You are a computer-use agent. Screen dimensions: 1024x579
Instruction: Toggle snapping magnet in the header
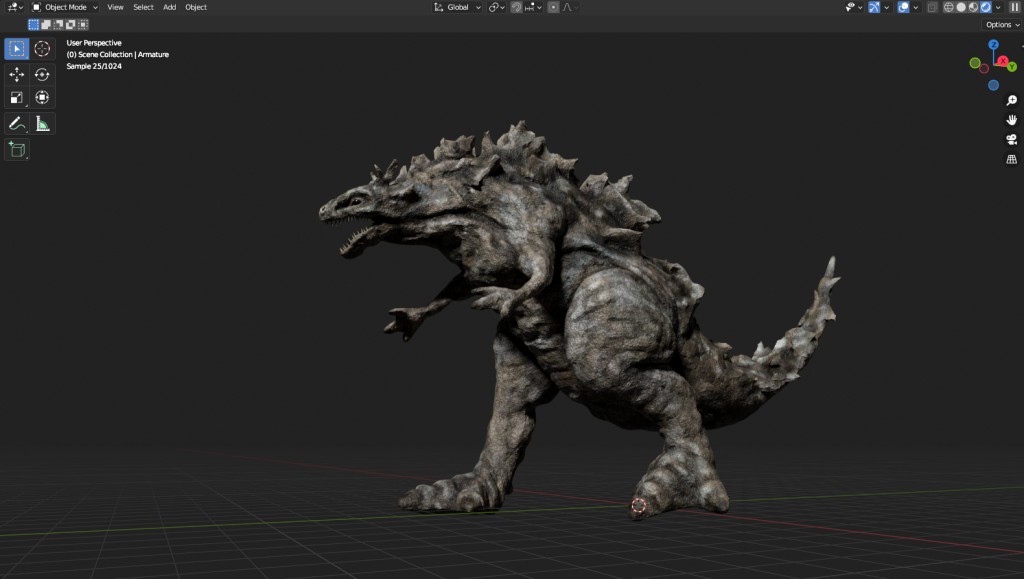516,7
